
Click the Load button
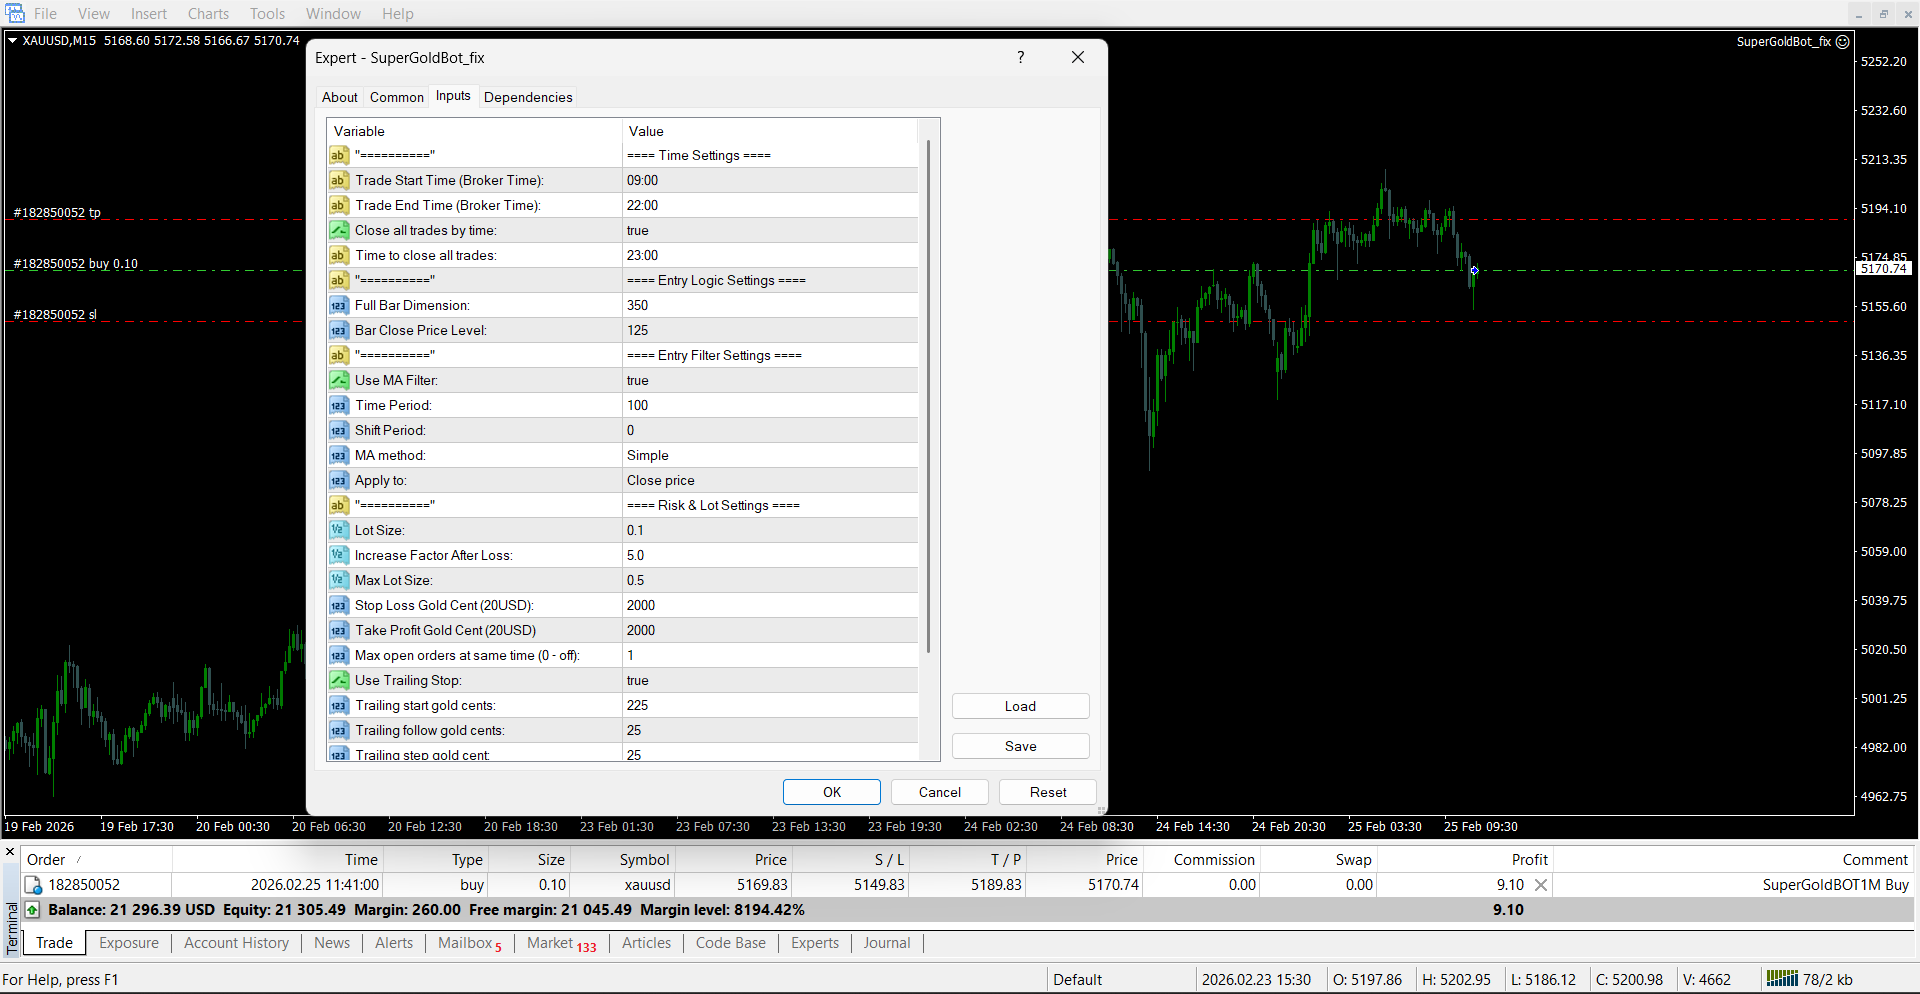coord(1020,706)
